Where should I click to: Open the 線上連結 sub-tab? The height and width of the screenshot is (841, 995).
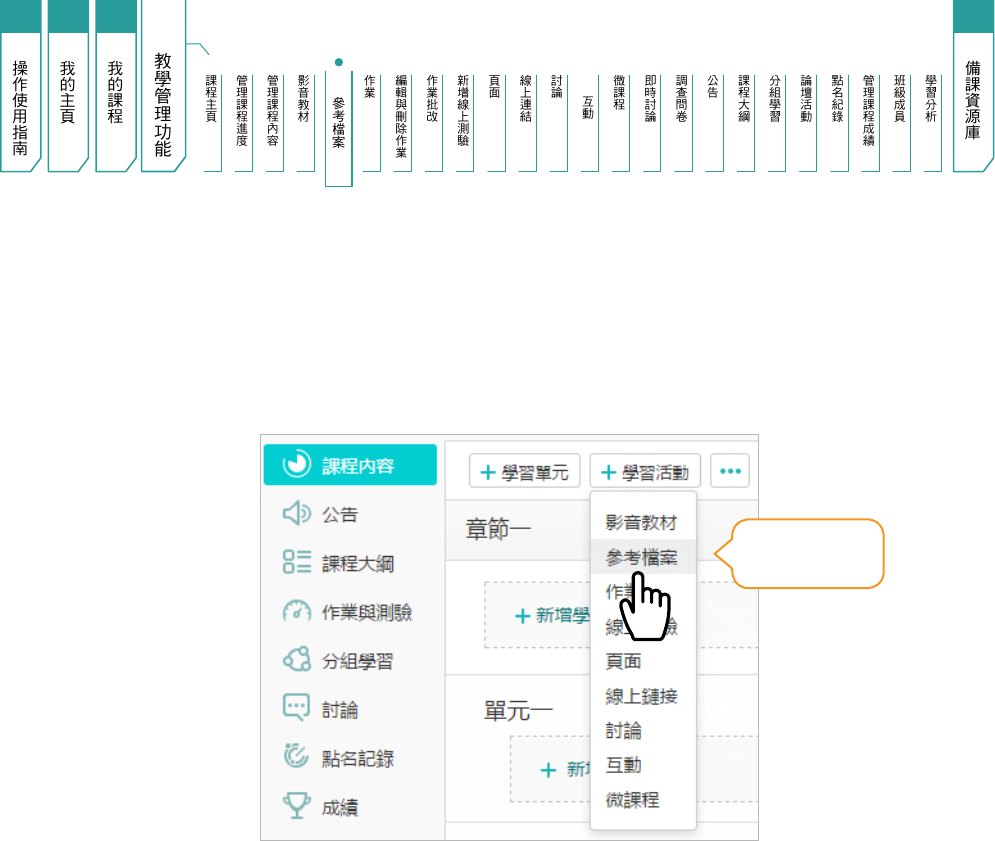[x=526, y=123]
